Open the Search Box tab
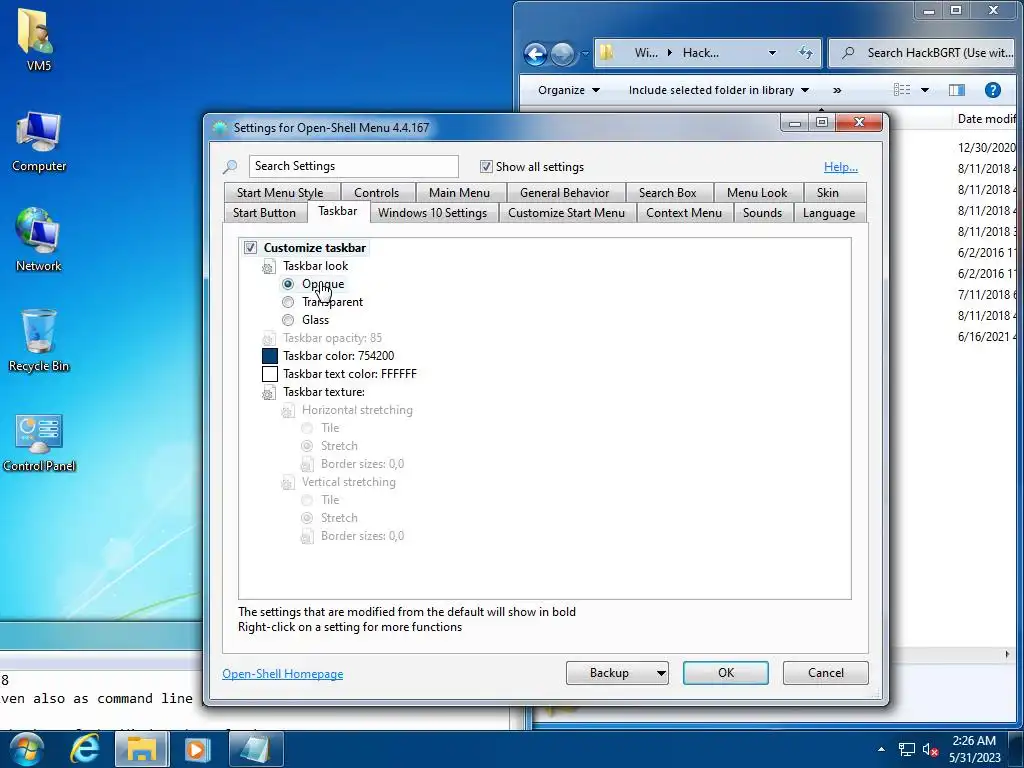The image size is (1024, 768). click(667, 193)
